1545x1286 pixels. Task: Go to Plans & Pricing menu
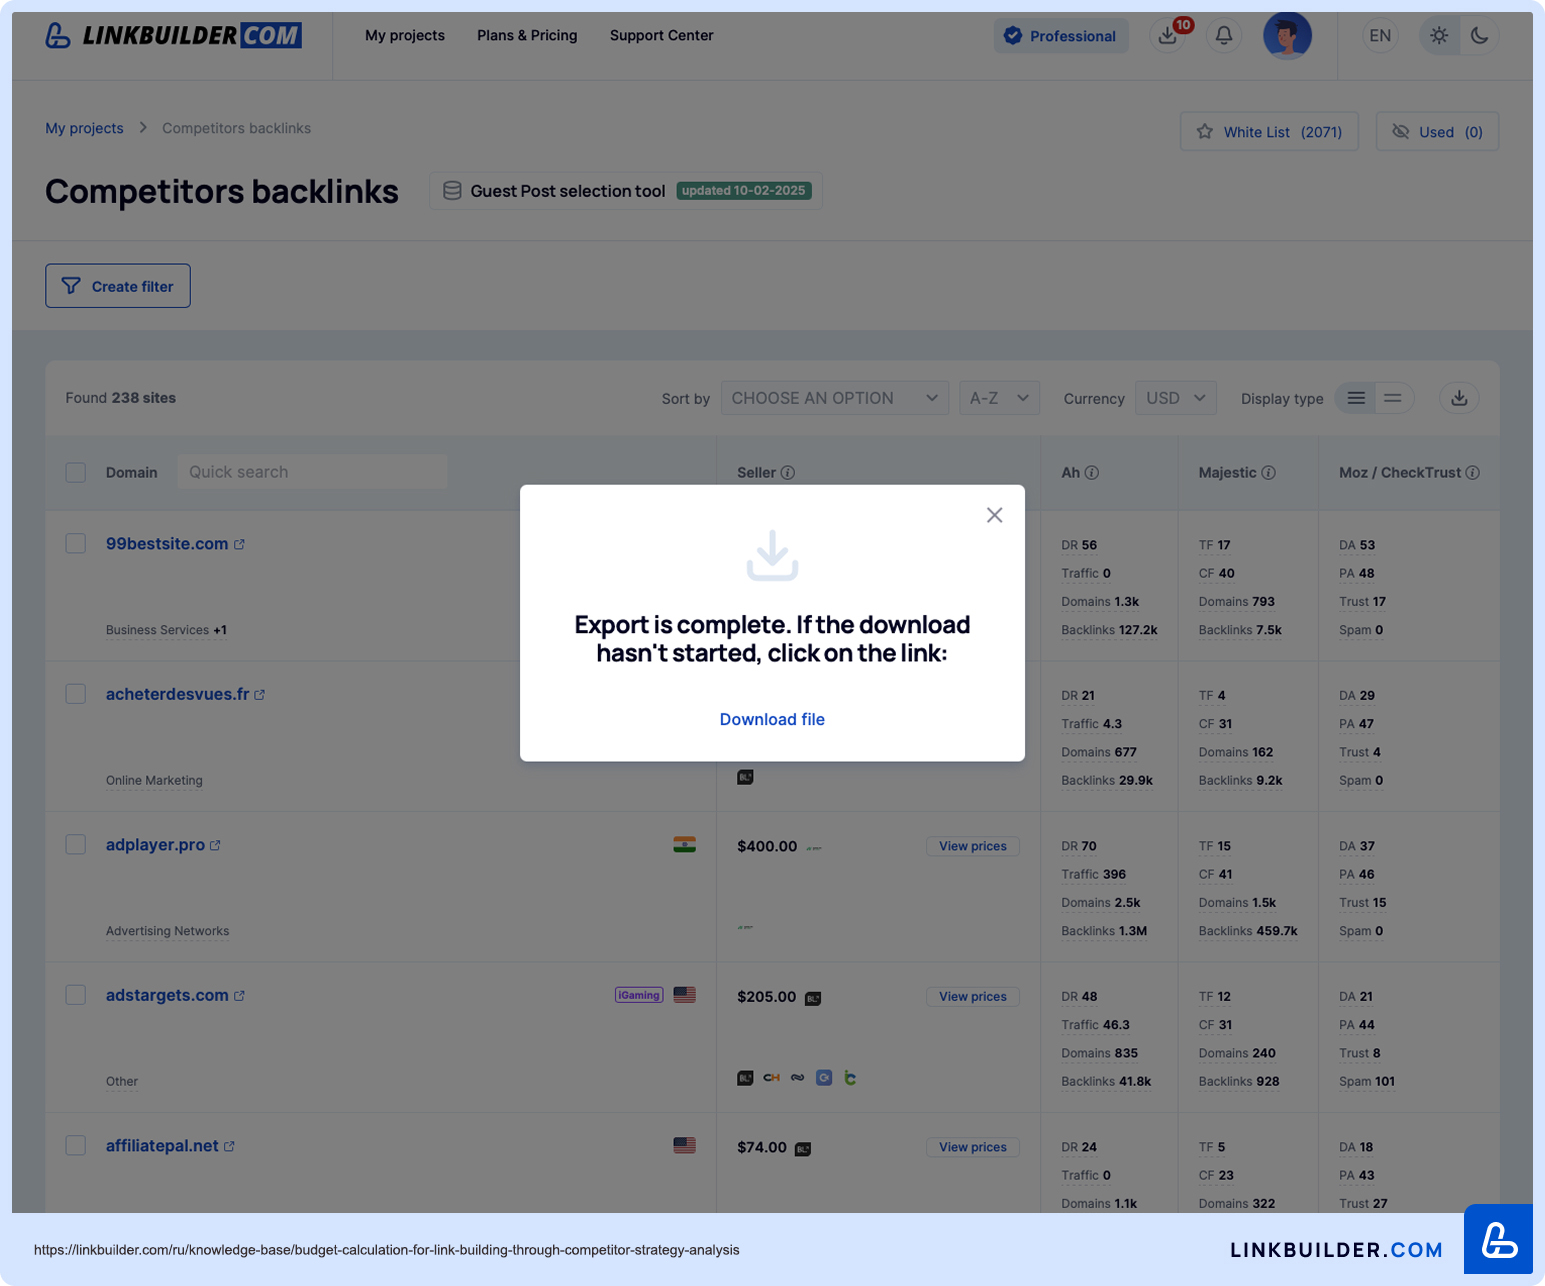[527, 36]
